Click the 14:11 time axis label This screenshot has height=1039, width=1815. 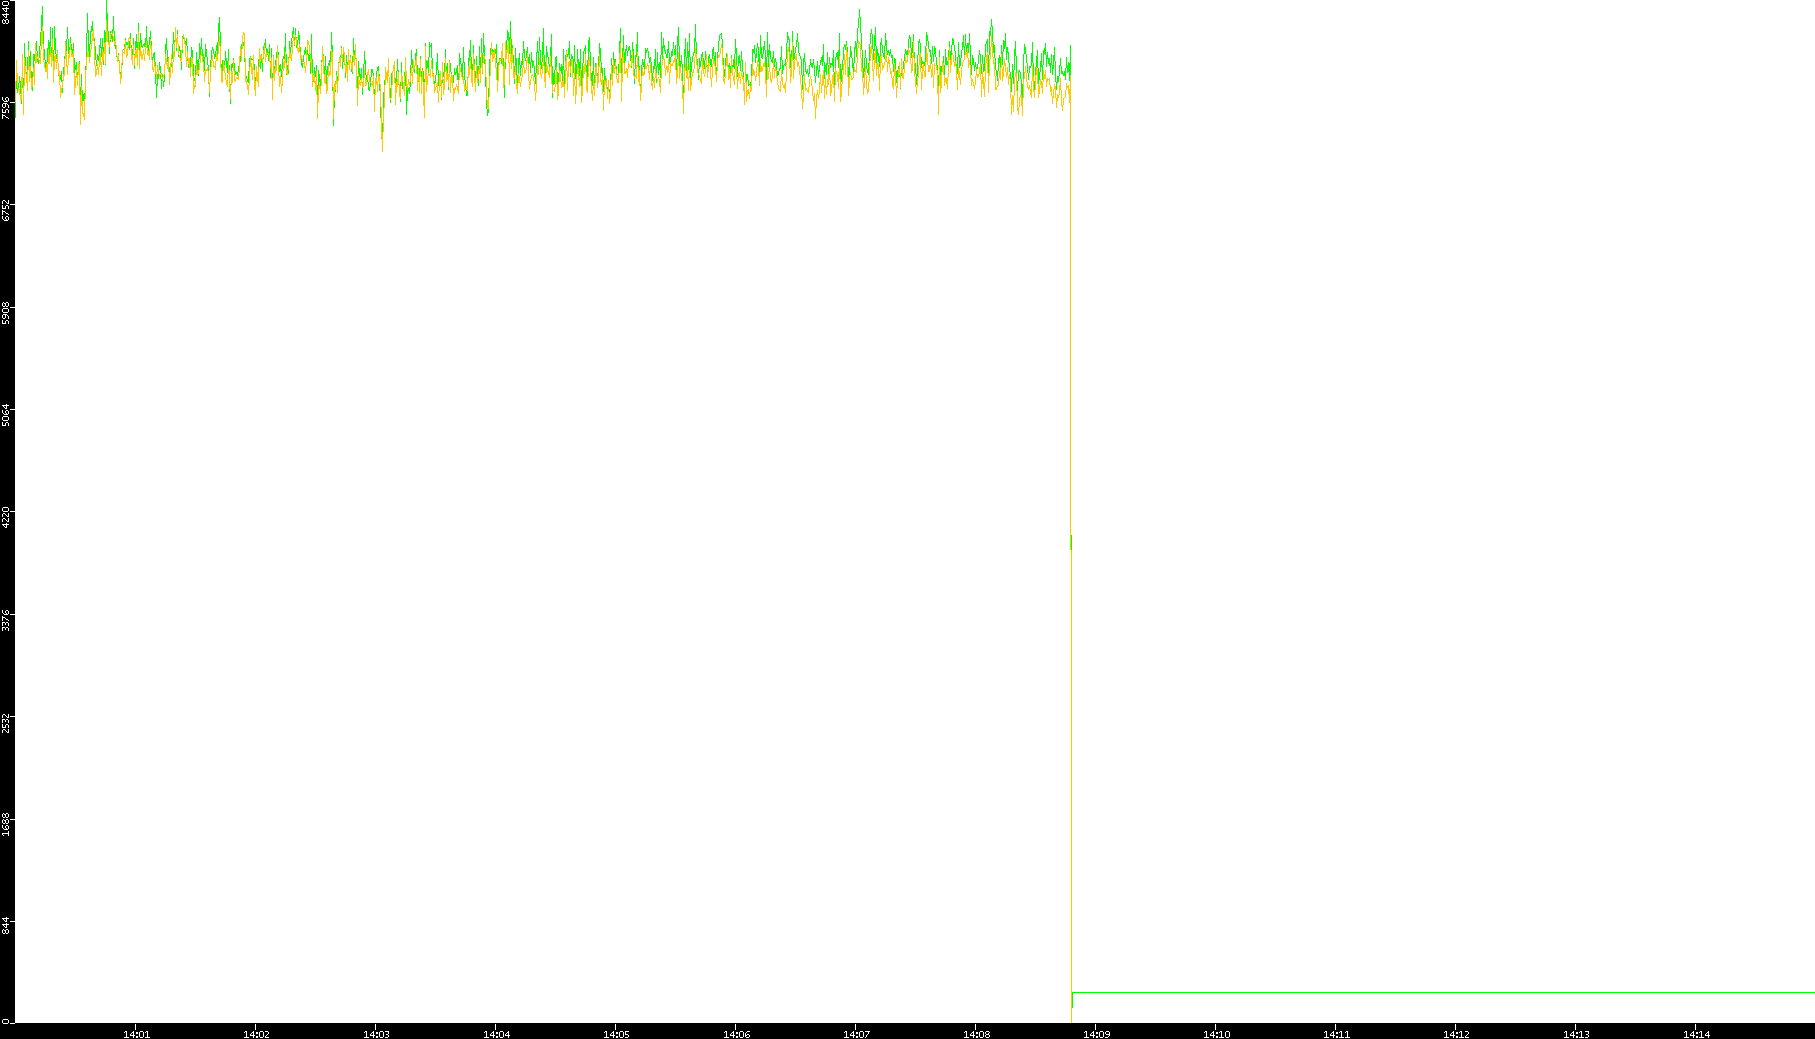pos(1337,1034)
